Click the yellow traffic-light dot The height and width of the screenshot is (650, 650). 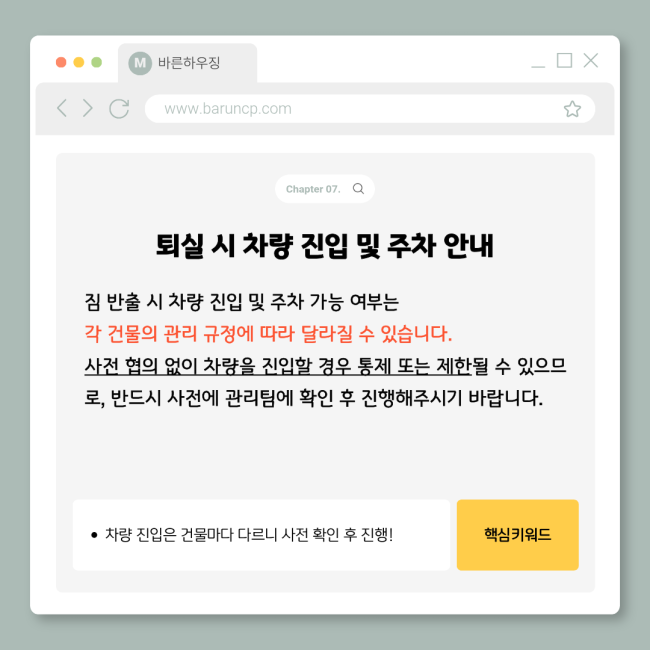[x=79, y=62]
